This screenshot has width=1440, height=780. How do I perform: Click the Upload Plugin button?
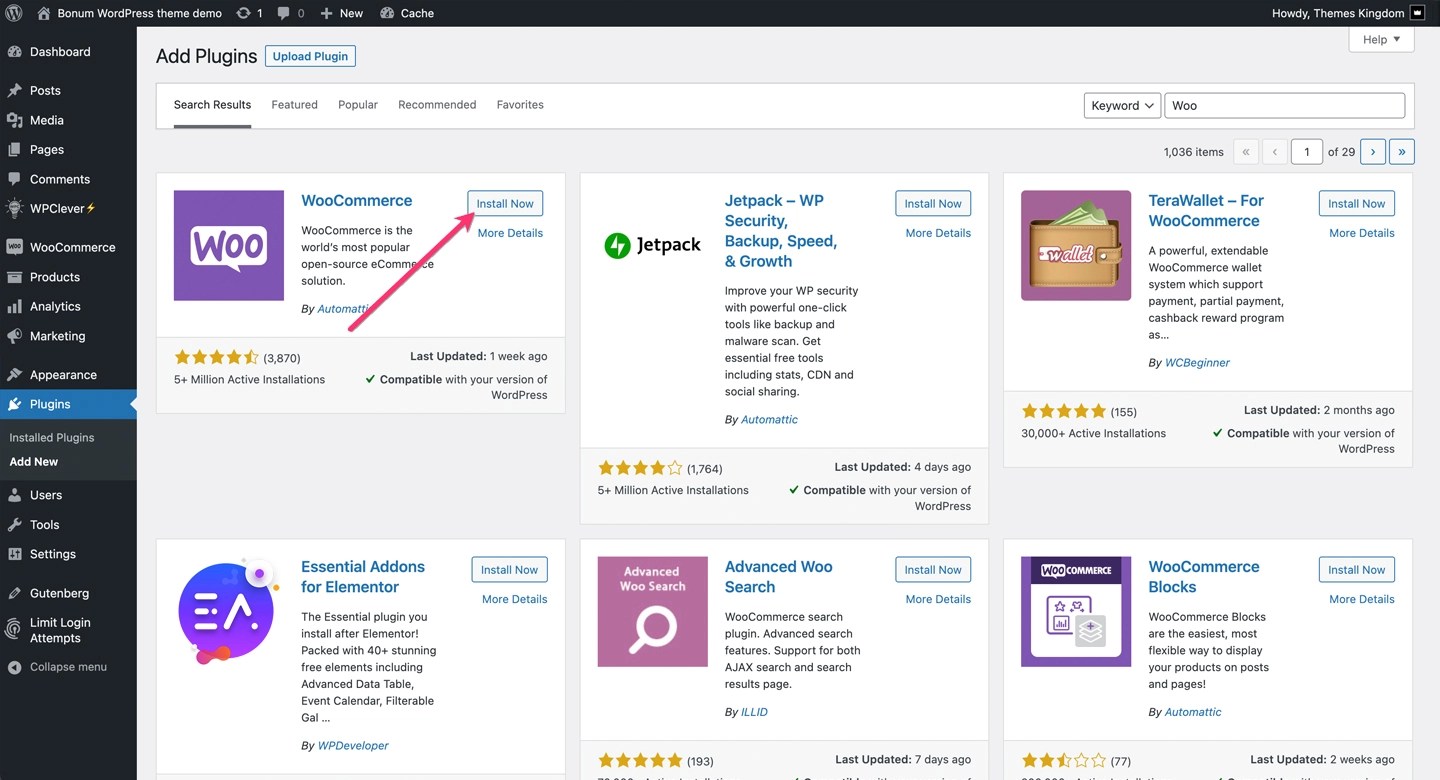[x=310, y=56]
